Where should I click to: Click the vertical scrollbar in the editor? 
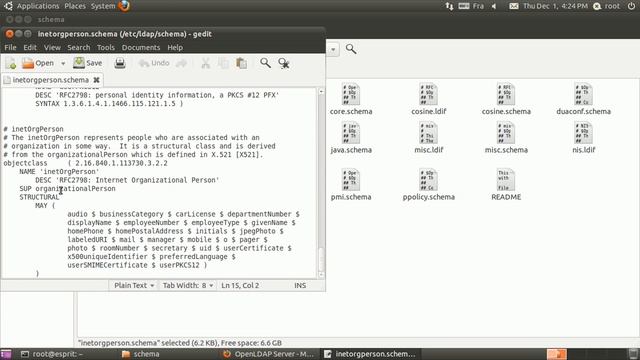[x=321, y=183]
